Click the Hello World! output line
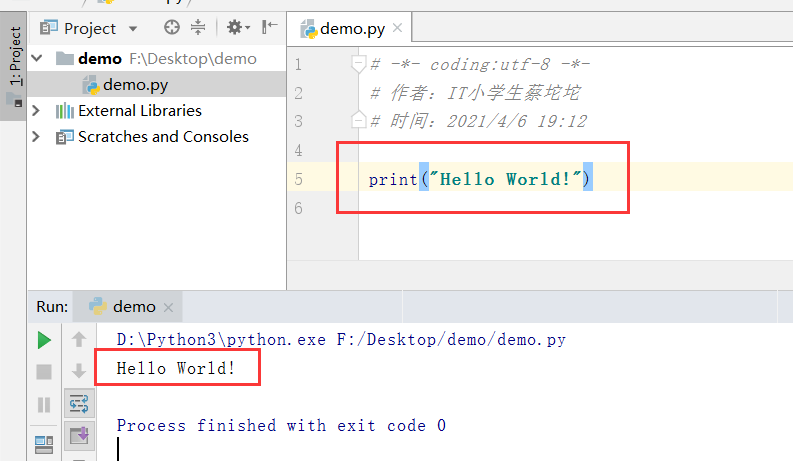 pos(176,368)
